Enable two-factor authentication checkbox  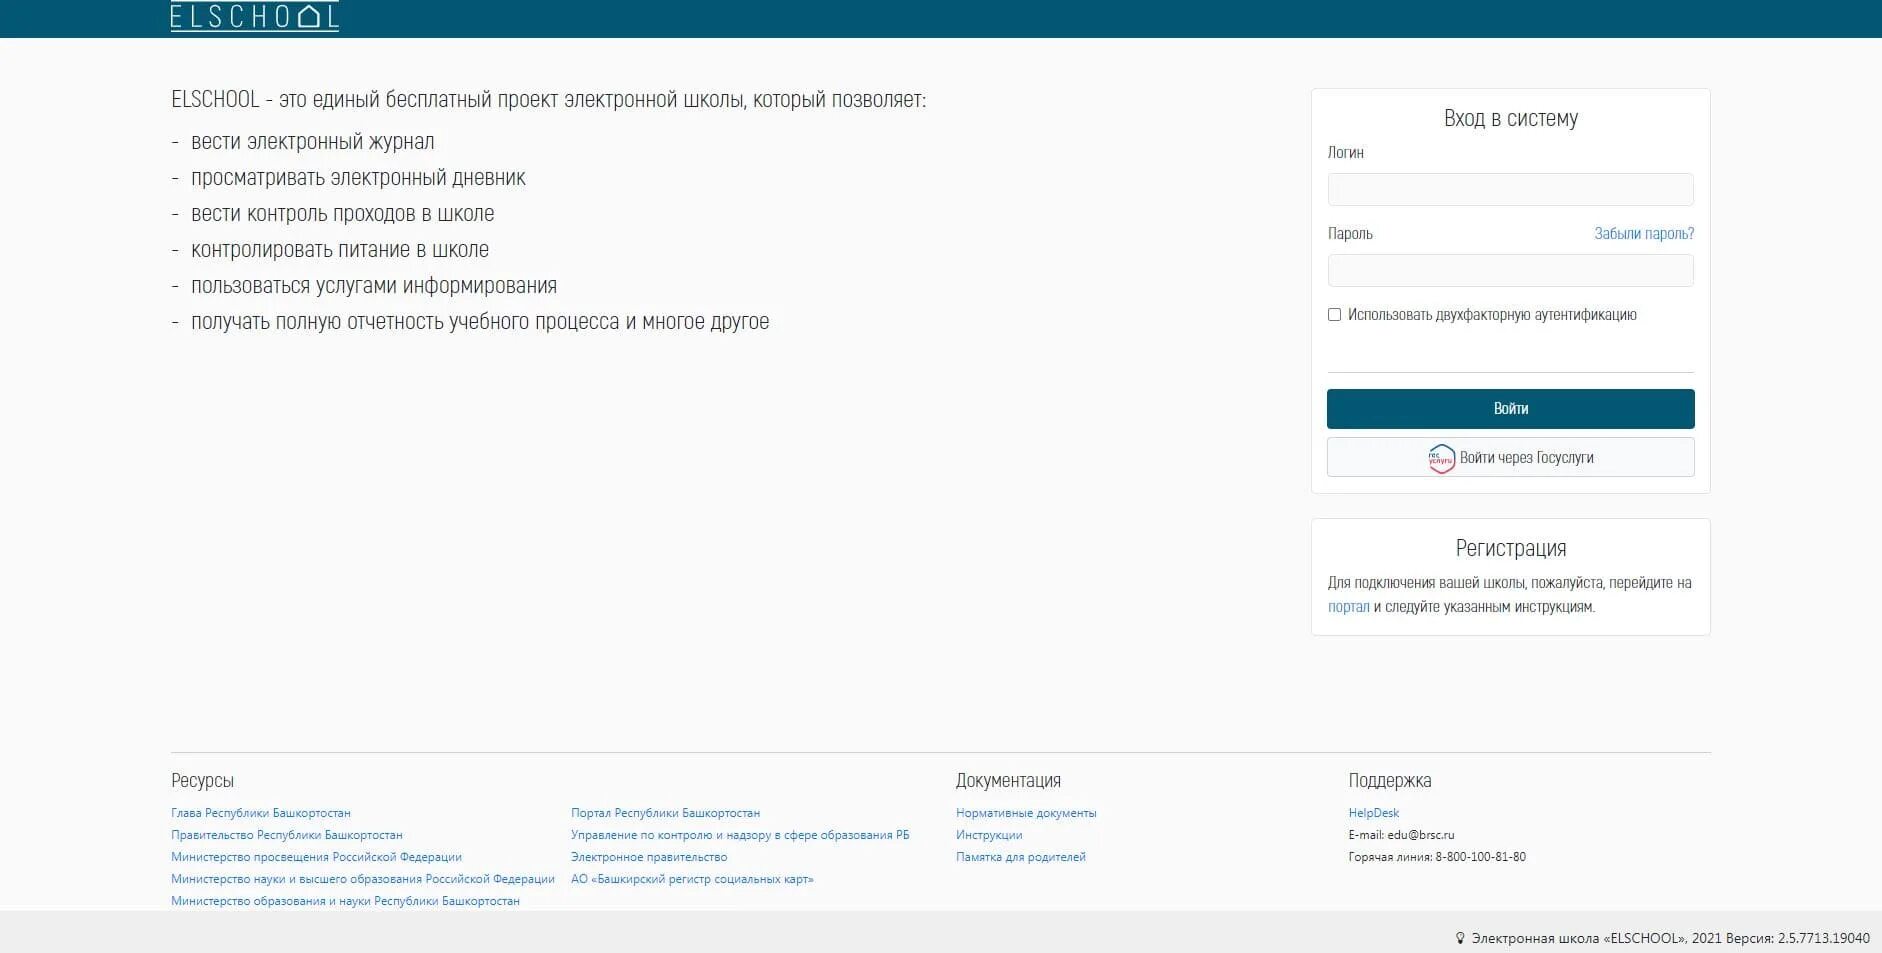(x=1334, y=315)
